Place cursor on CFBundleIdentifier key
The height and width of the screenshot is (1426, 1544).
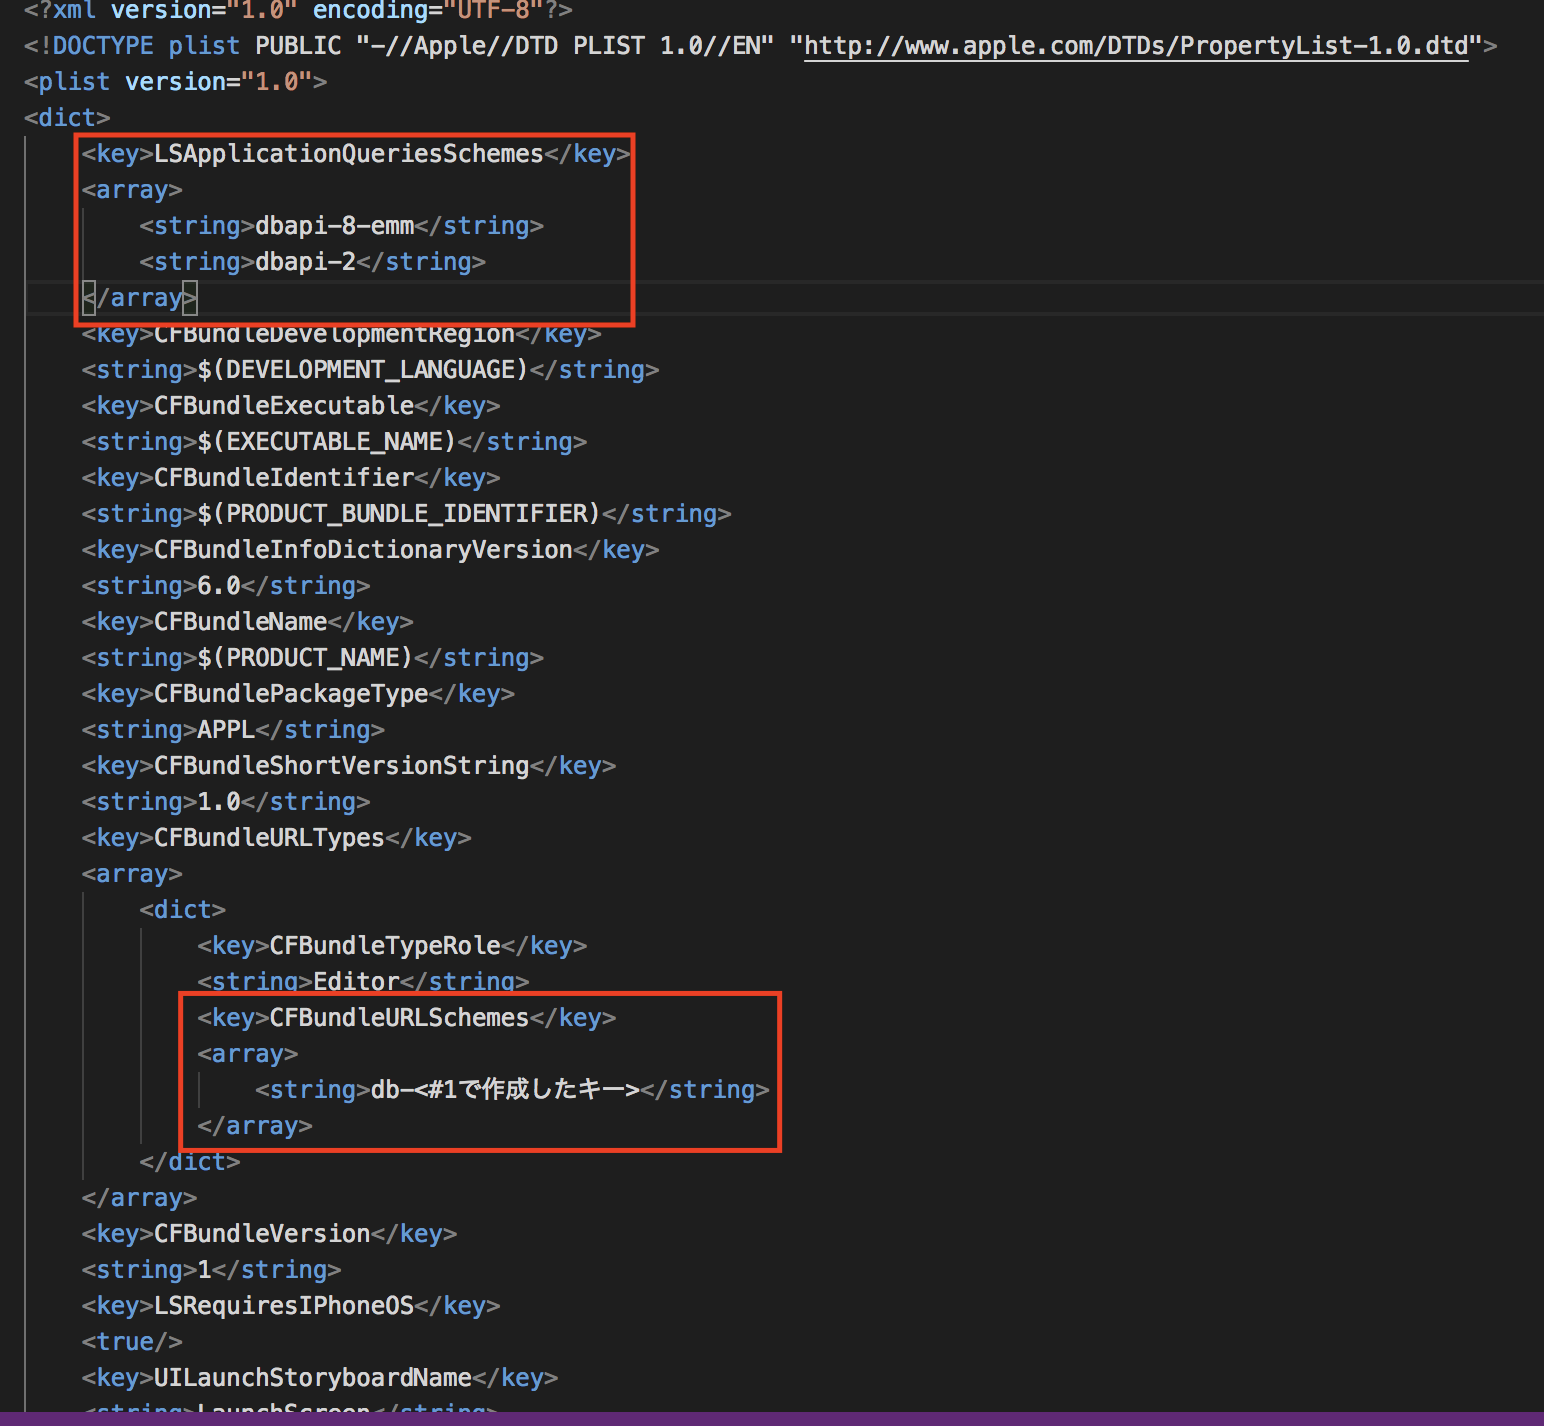click(x=283, y=478)
